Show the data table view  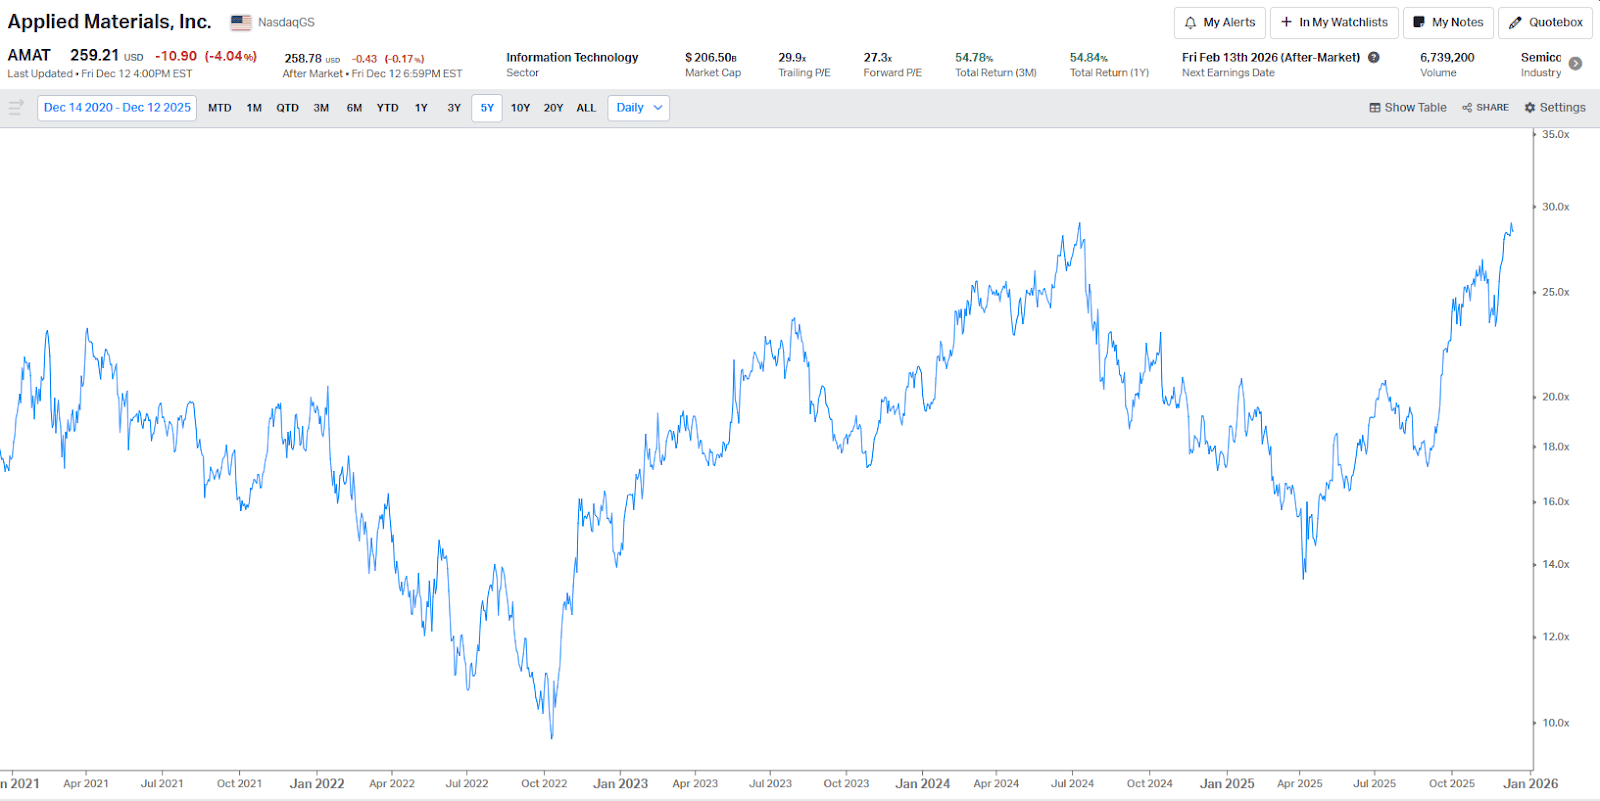point(1407,108)
